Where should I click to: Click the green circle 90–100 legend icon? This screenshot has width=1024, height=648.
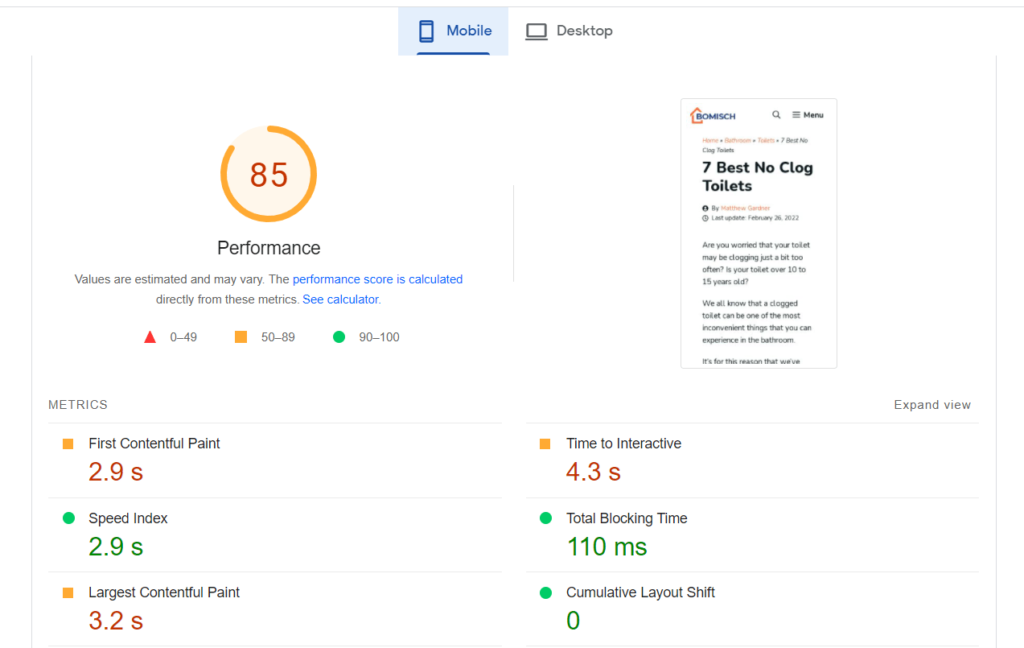339,337
